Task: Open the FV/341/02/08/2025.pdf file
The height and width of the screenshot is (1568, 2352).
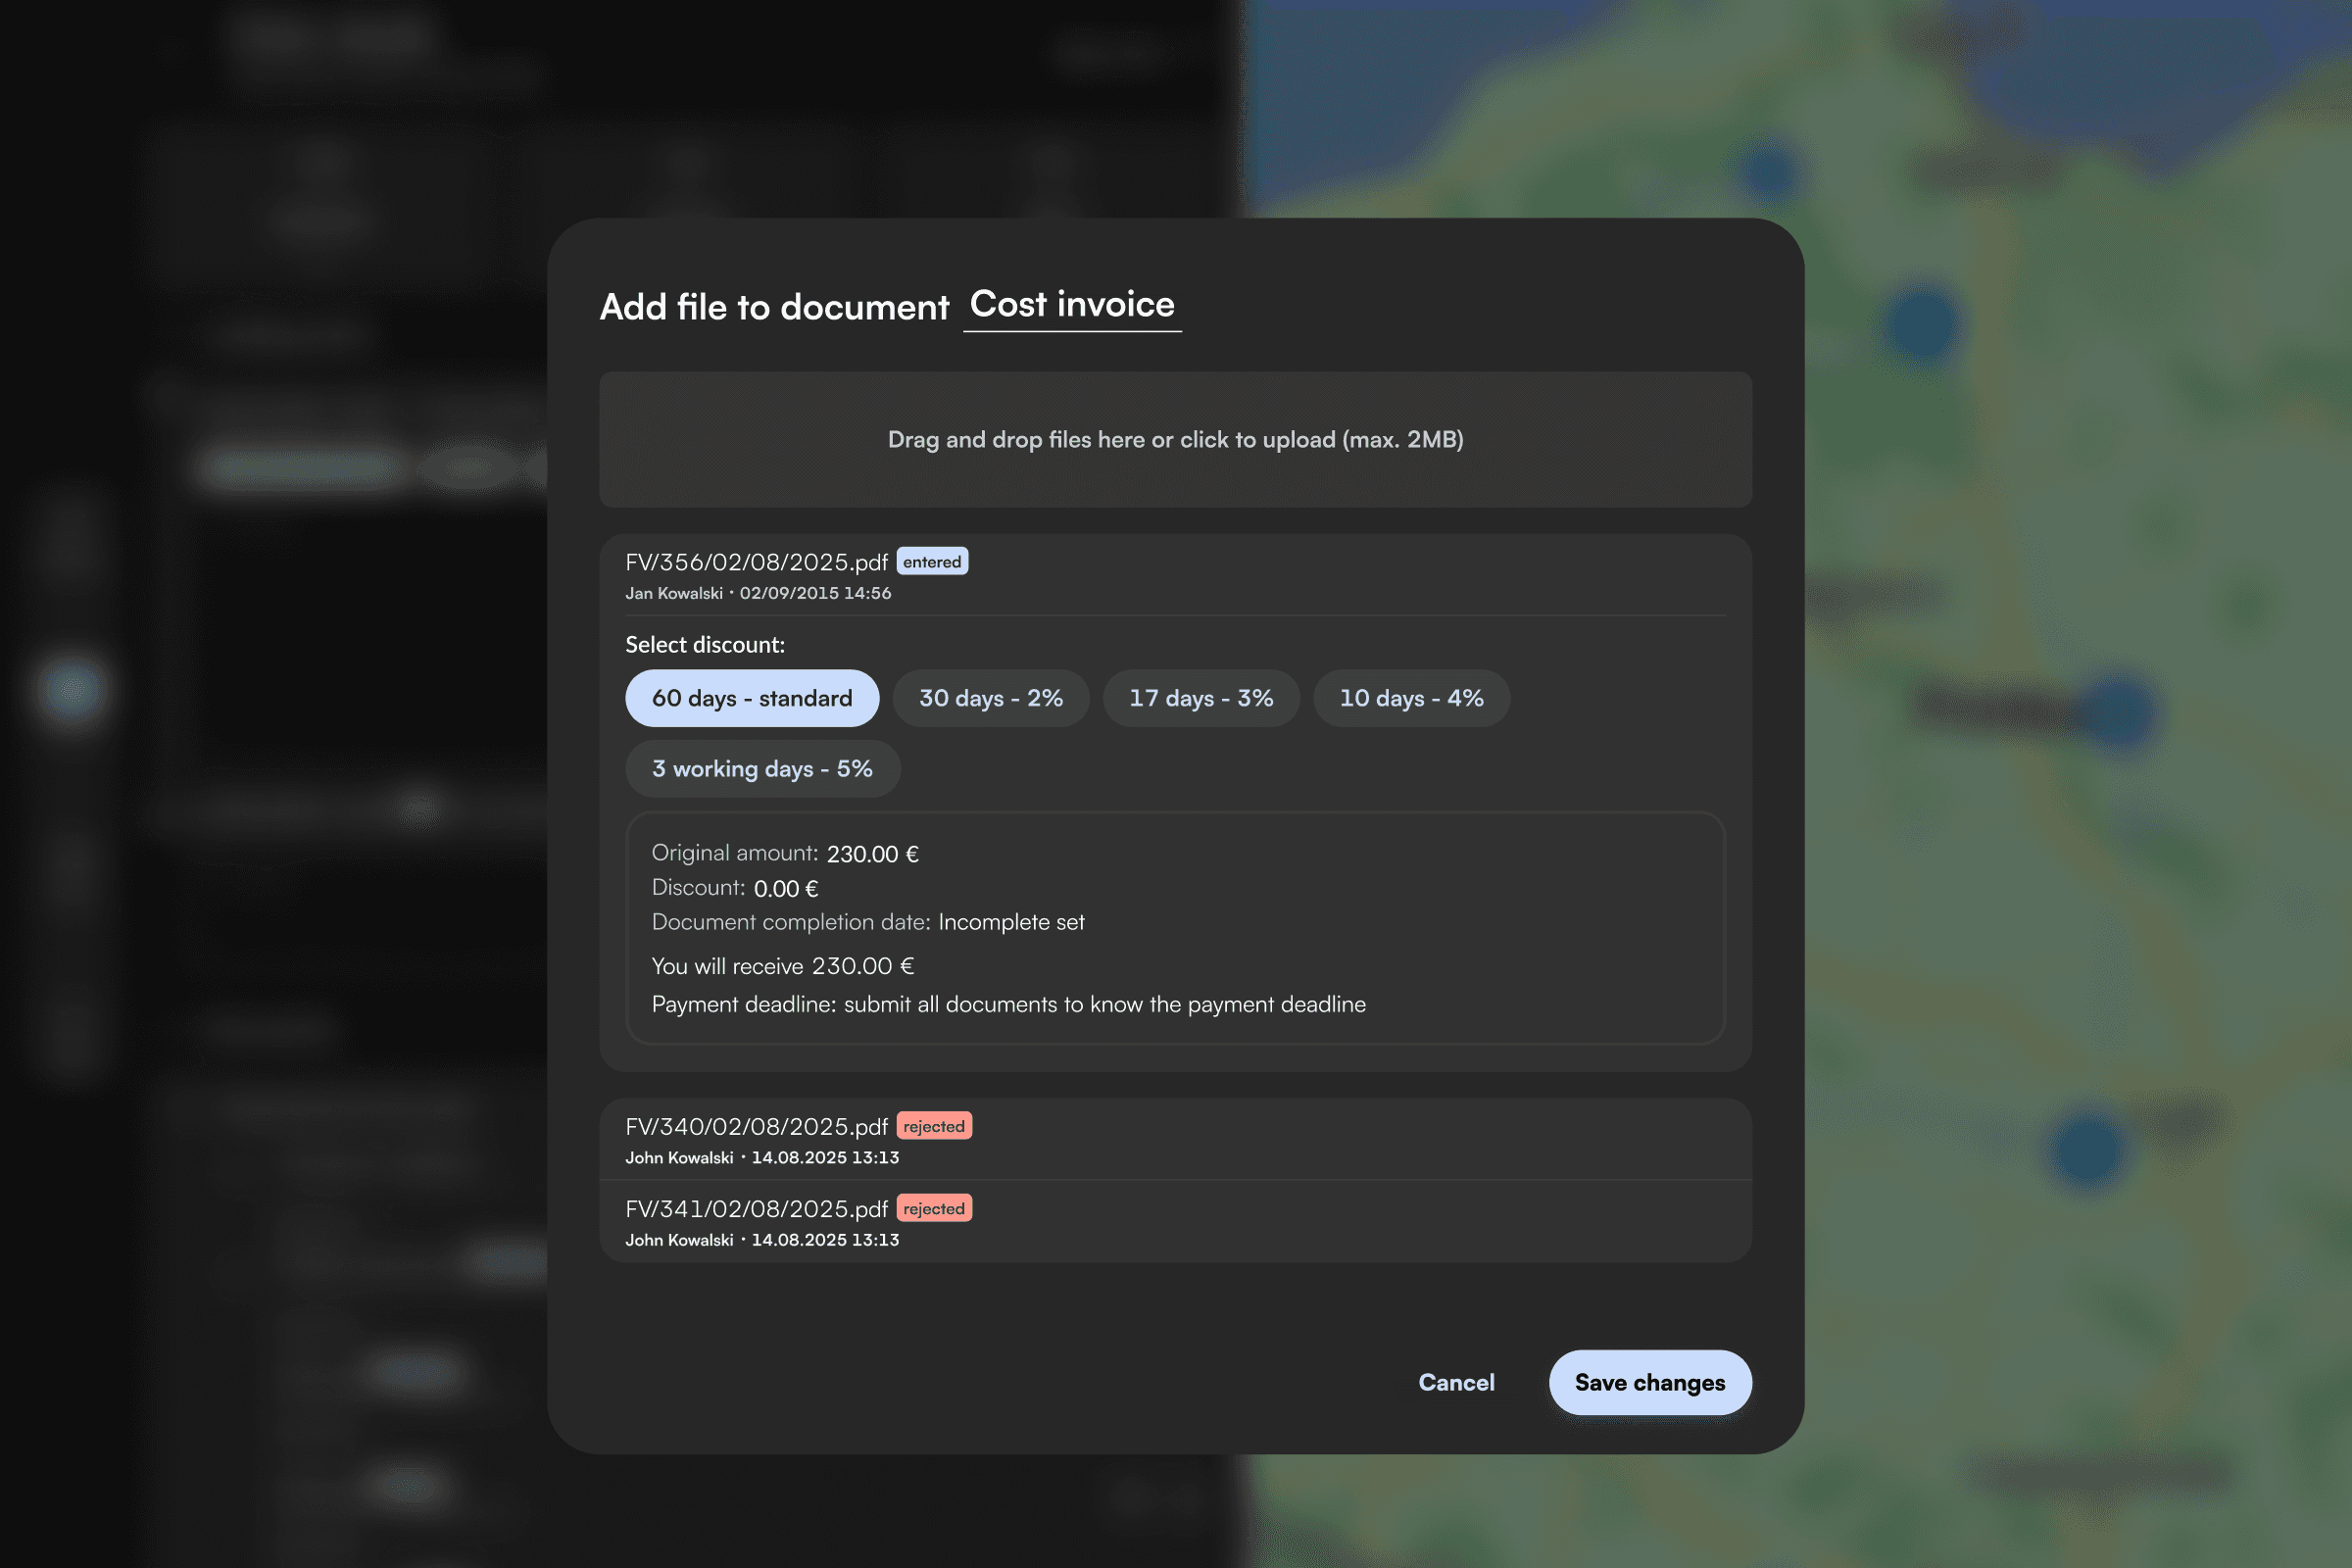Action: 755,1208
